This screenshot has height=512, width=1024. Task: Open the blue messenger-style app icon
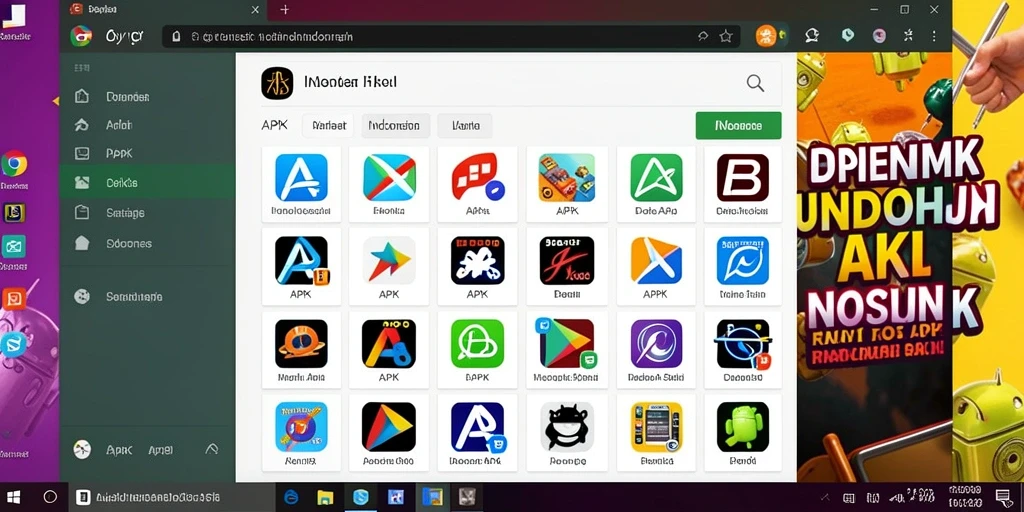[743, 261]
